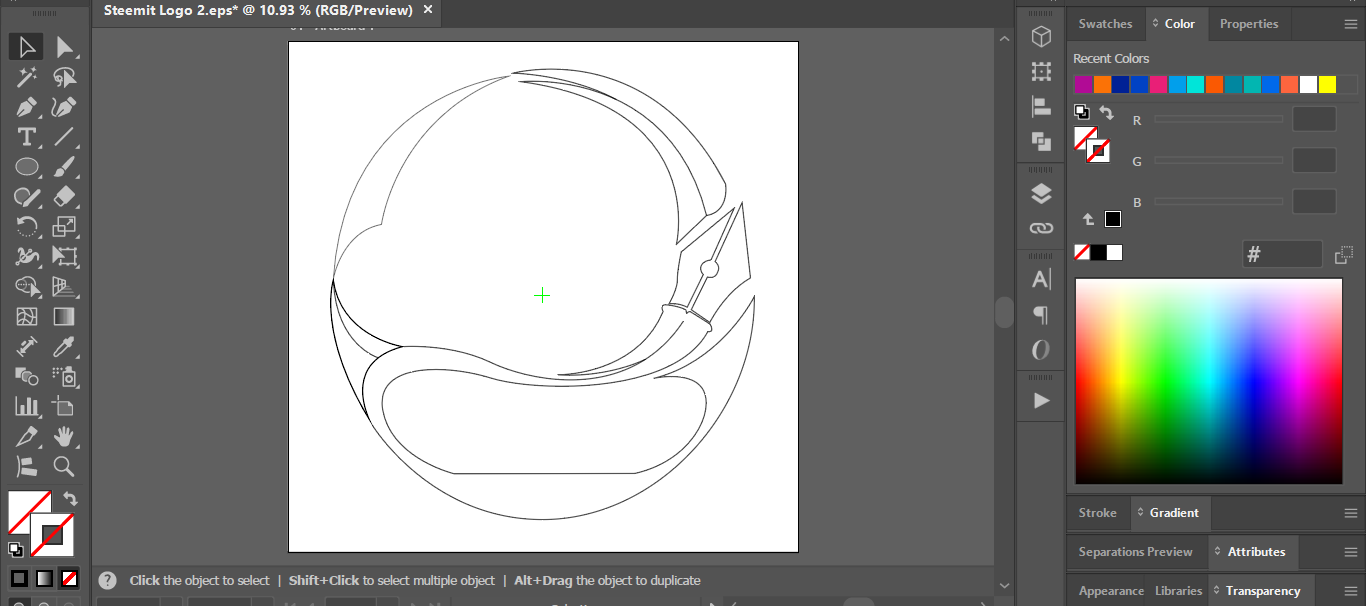Swap fill and stroke in Color panel

coord(1106,113)
